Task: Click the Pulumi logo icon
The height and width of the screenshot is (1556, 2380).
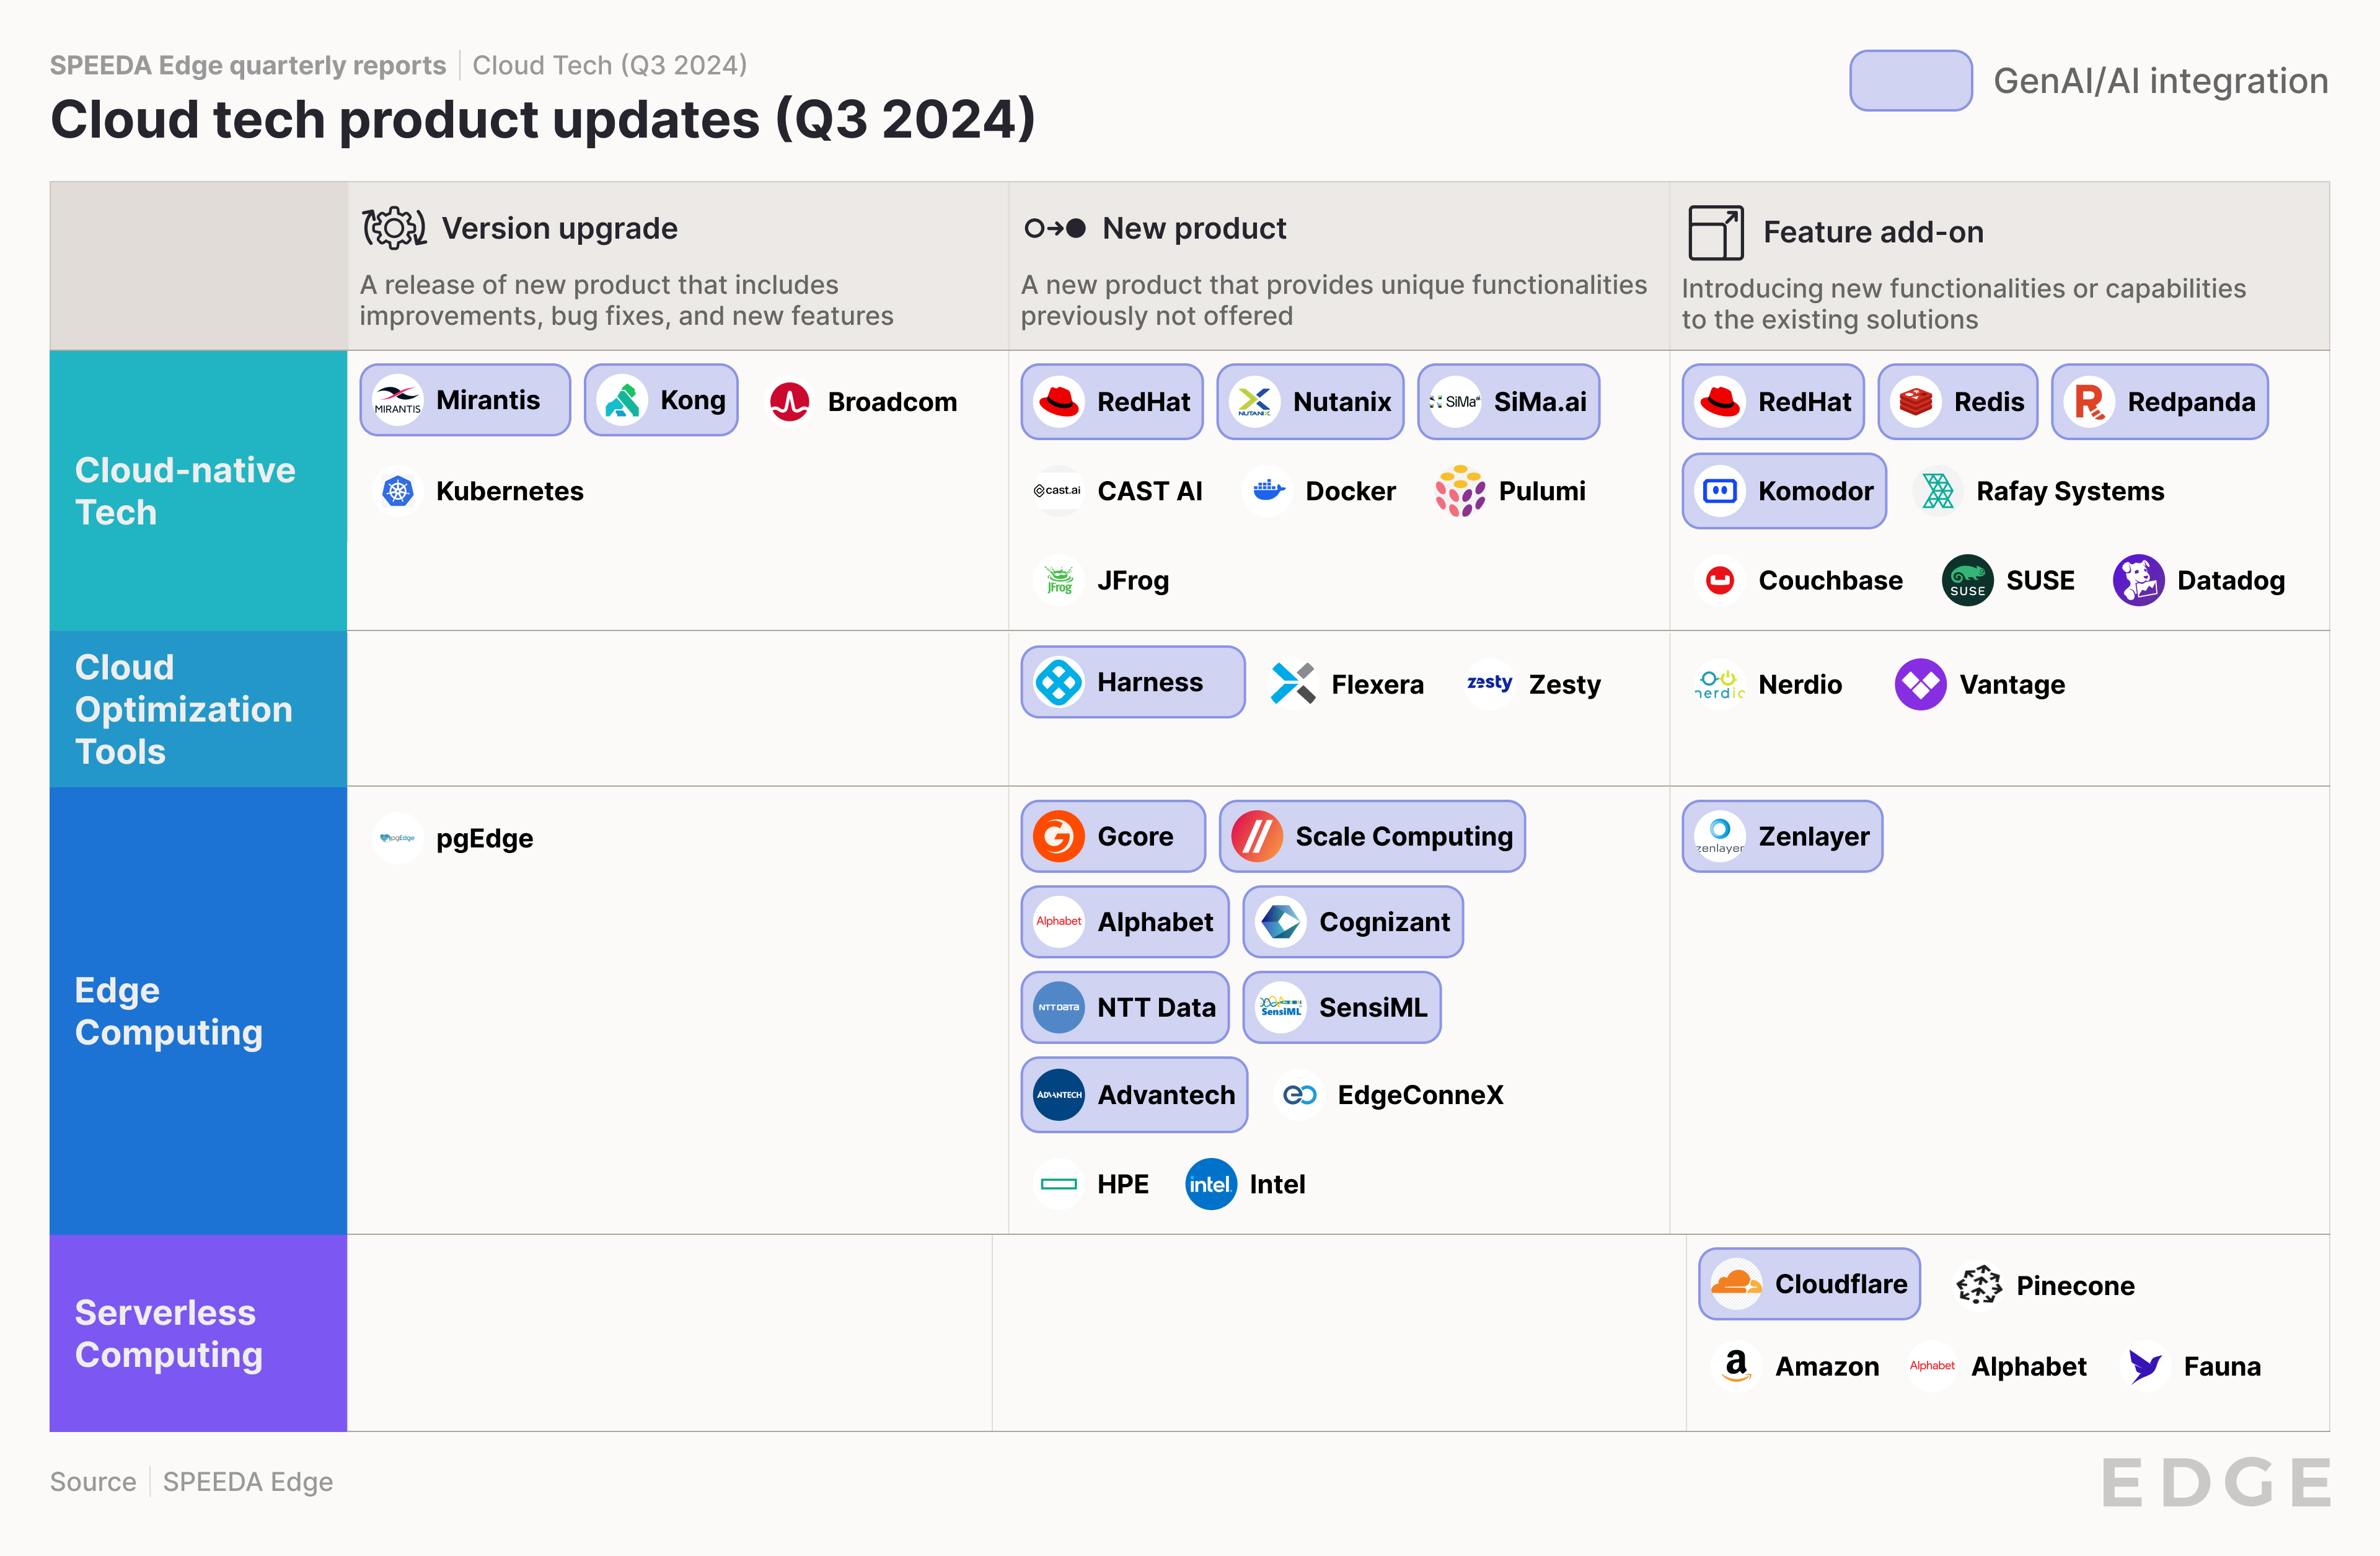Action: [1461, 491]
